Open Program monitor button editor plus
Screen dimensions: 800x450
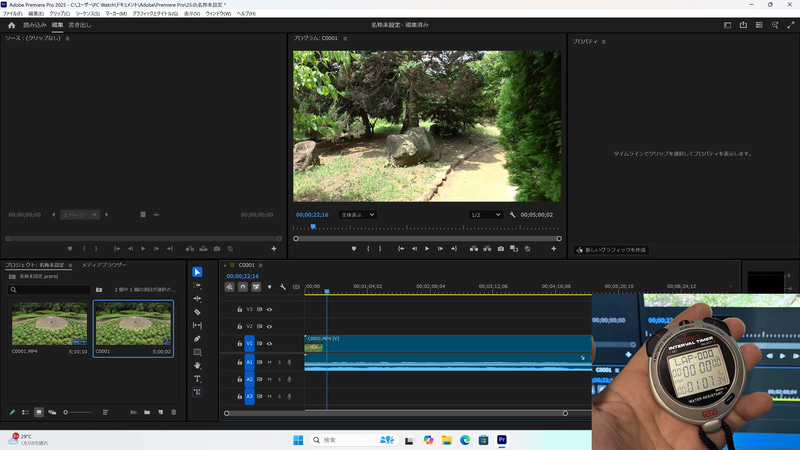point(554,248)
